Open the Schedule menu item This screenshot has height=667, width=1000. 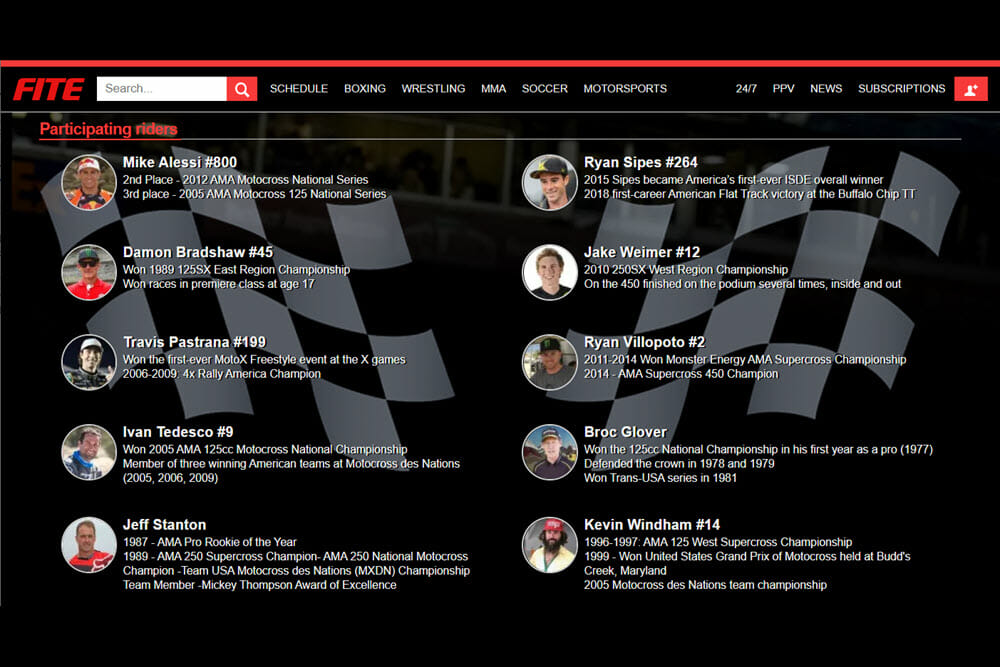pos(298,89)
